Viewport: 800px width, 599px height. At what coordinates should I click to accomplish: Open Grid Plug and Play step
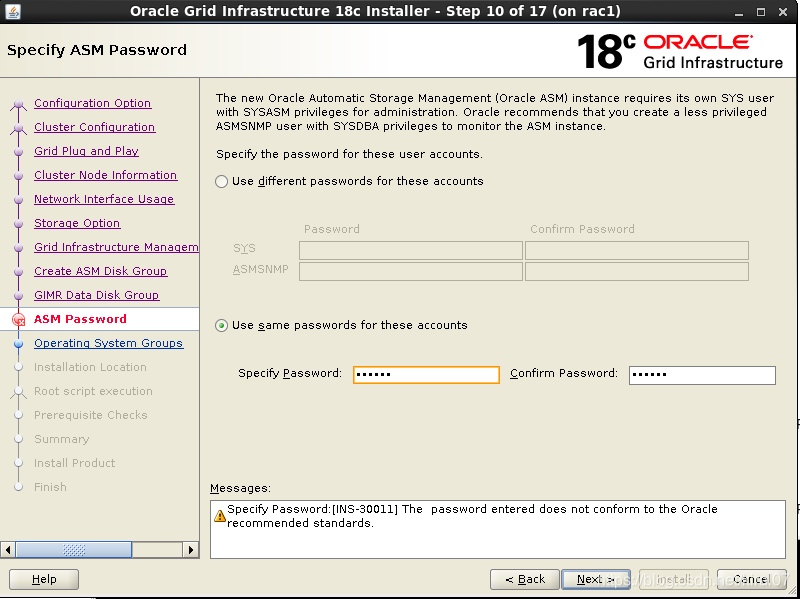pyautogui.click(x=86, y=151)
